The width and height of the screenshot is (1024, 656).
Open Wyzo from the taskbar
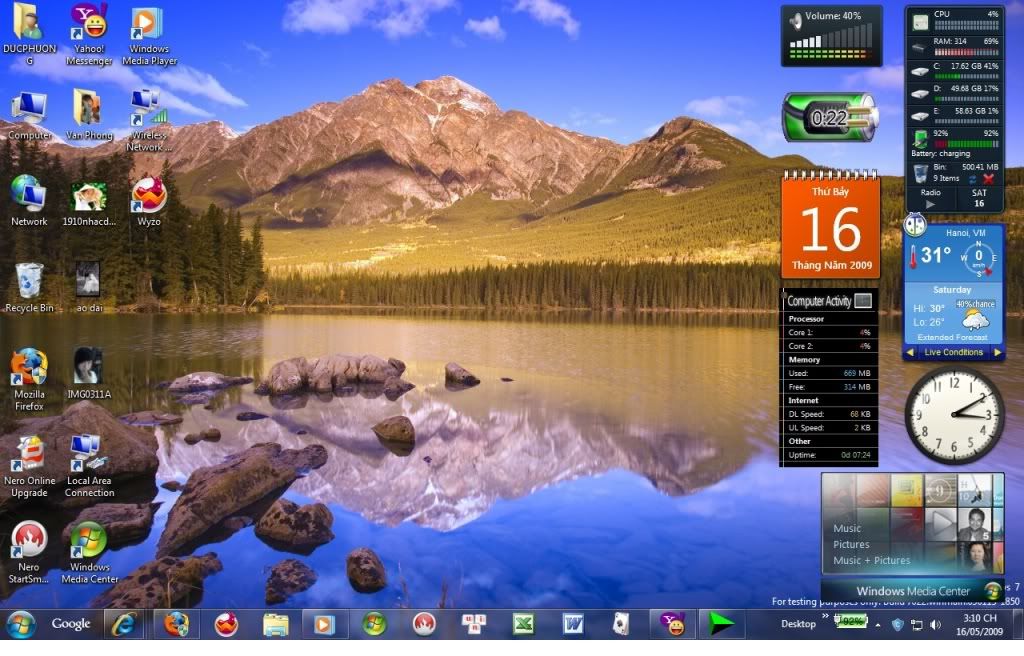(x=226, y=625)
